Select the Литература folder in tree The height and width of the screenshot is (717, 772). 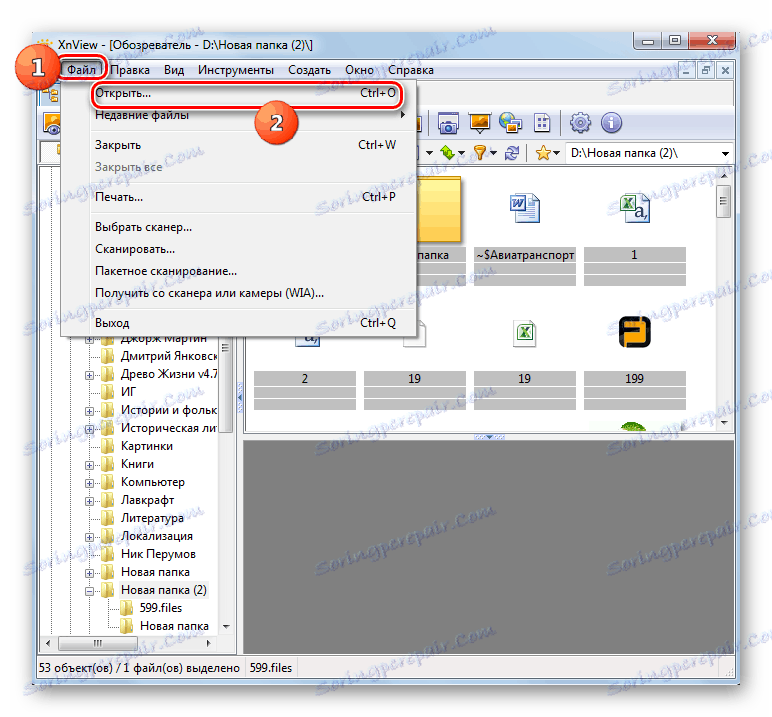pos(153,518)
